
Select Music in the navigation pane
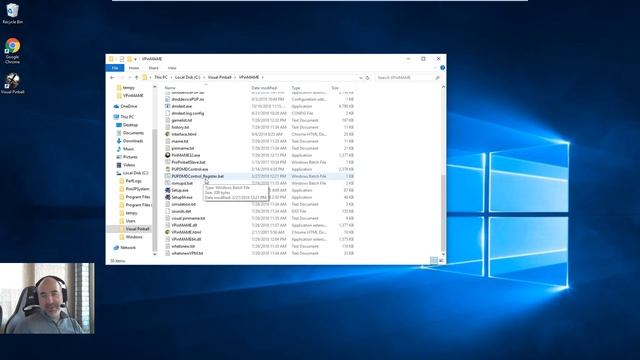tap(128, 149)
